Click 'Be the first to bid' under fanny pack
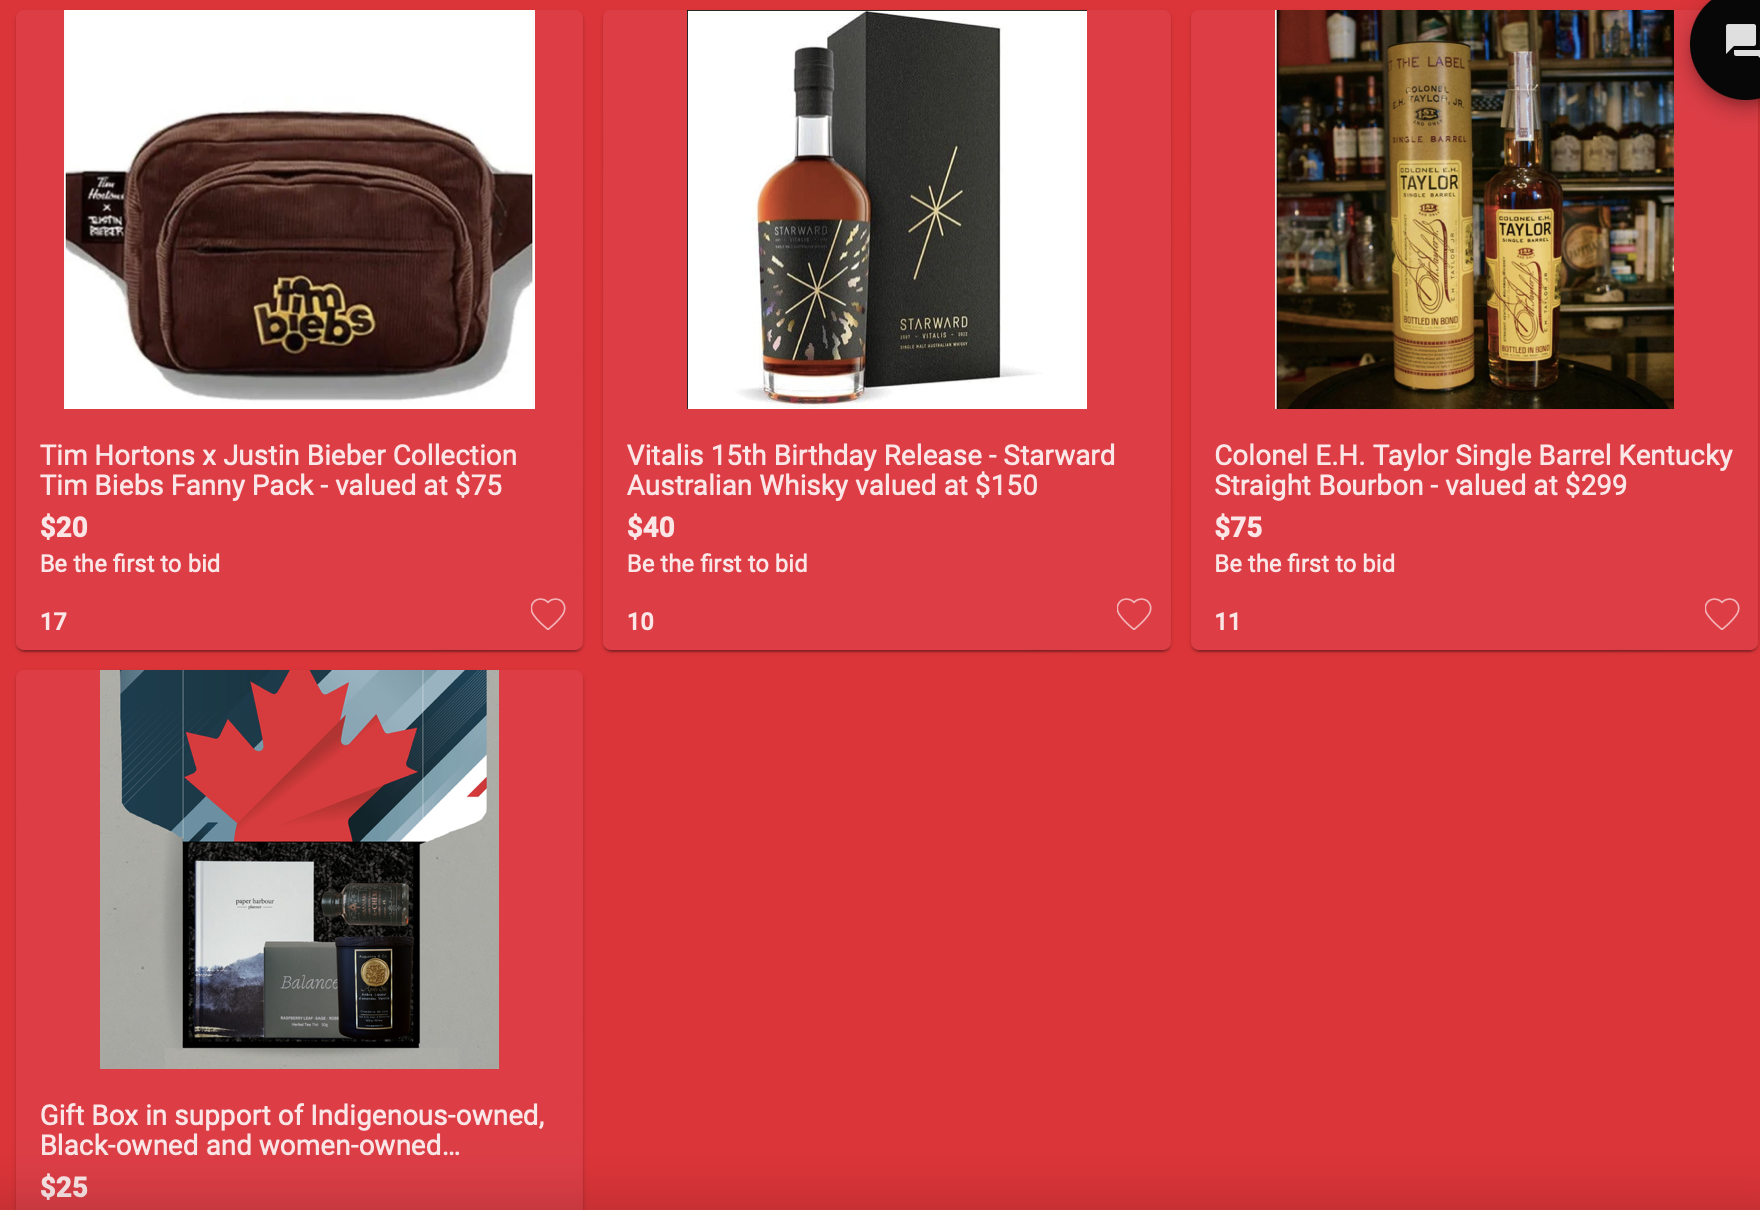 (130, 564)
